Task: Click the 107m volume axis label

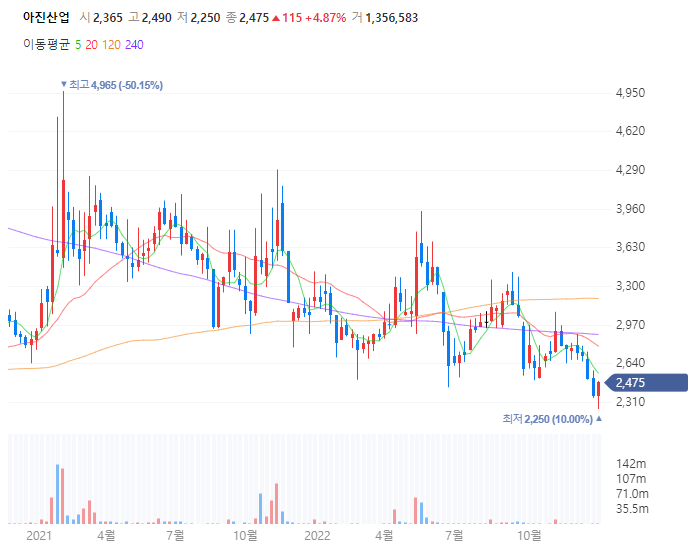Action: click(x=631, y=479)
